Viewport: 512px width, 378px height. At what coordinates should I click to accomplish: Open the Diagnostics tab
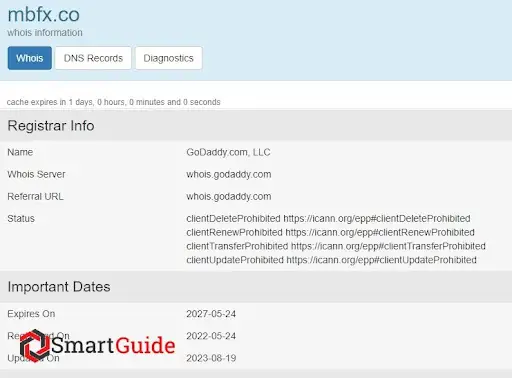pos(168,58)
